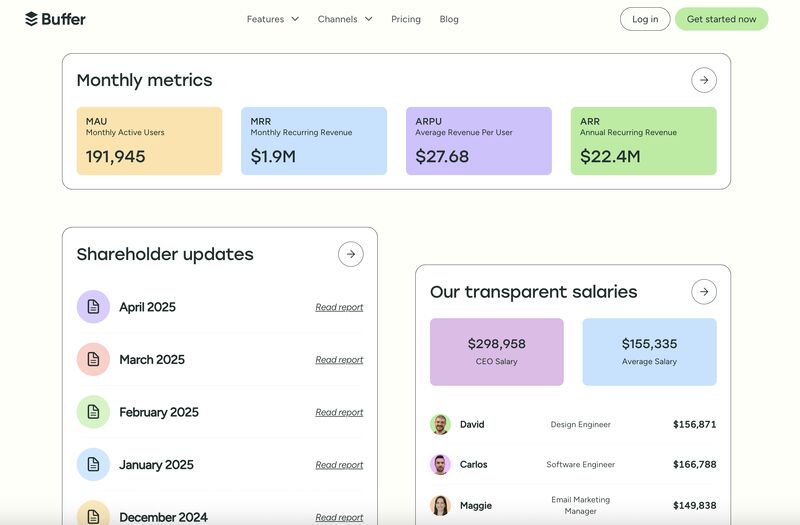800x525 pixels.
Task: Read the March 2025 report
Action: [x=339, y=360]
